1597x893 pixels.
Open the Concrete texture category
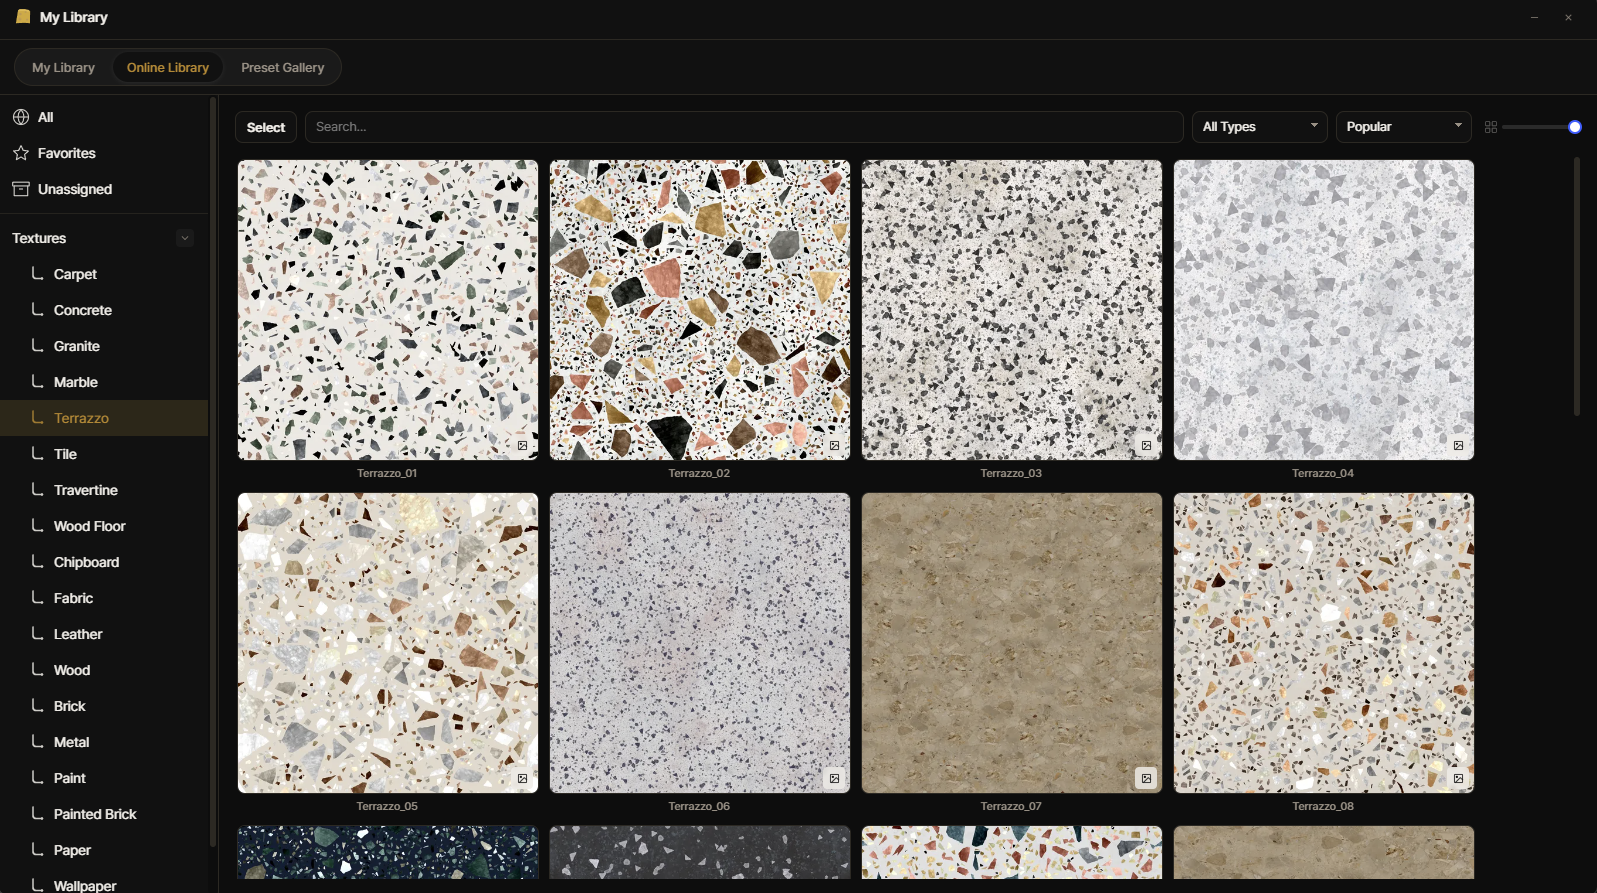[104, 310]
